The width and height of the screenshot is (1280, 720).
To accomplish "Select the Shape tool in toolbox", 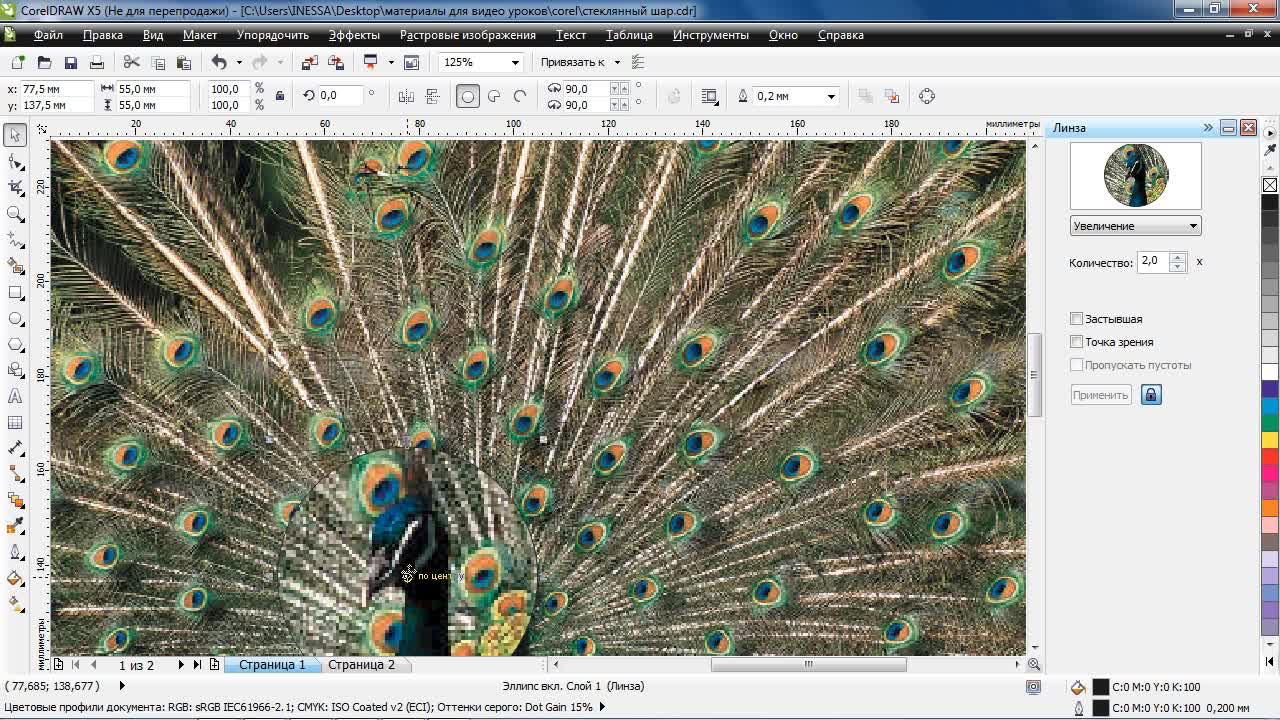I will tap(15, 161).
